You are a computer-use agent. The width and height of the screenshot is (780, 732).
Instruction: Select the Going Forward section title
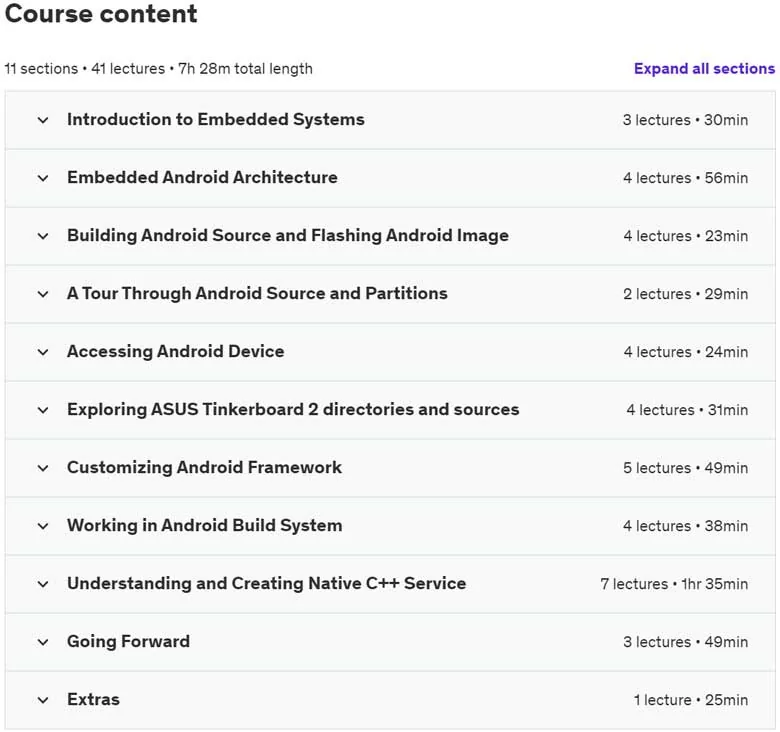coord(128,642)
